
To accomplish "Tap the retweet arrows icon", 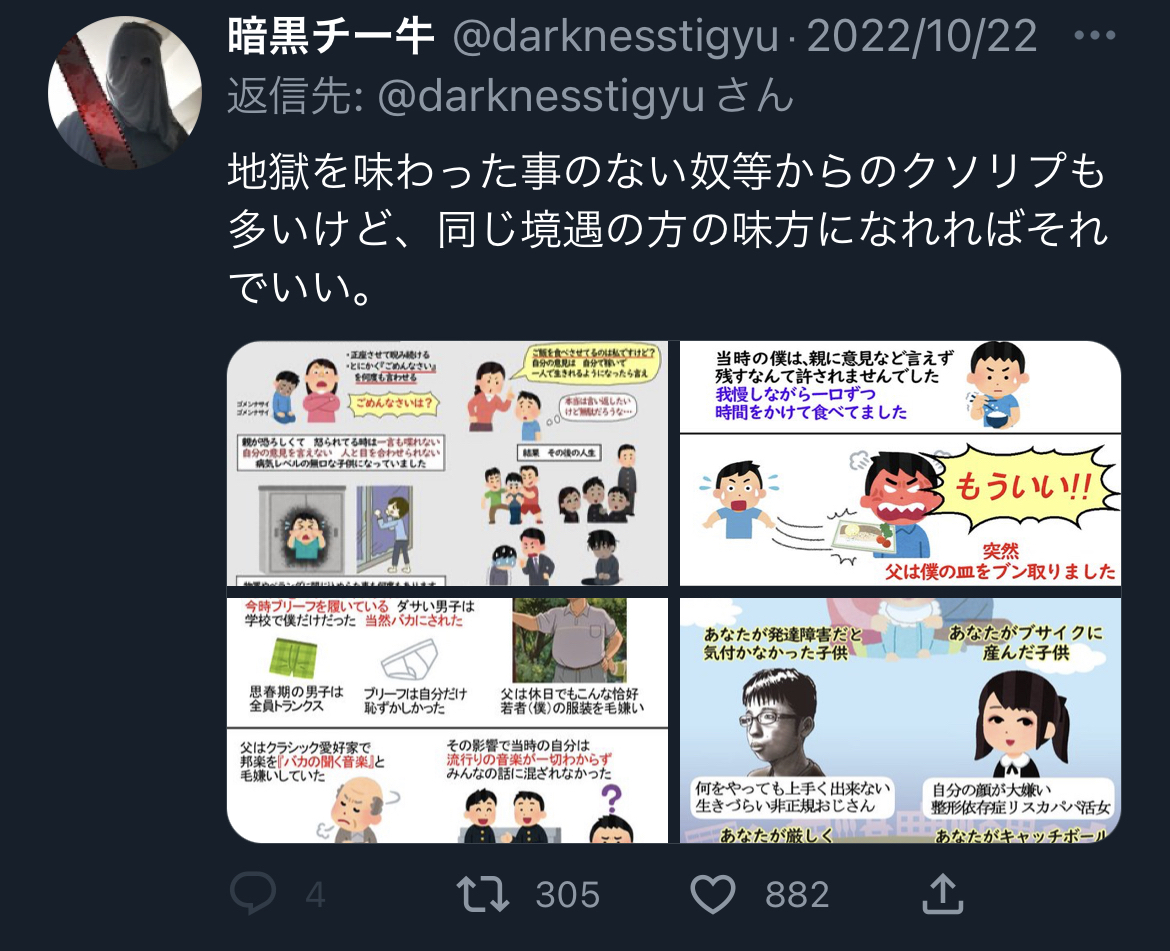I will 483,894.
